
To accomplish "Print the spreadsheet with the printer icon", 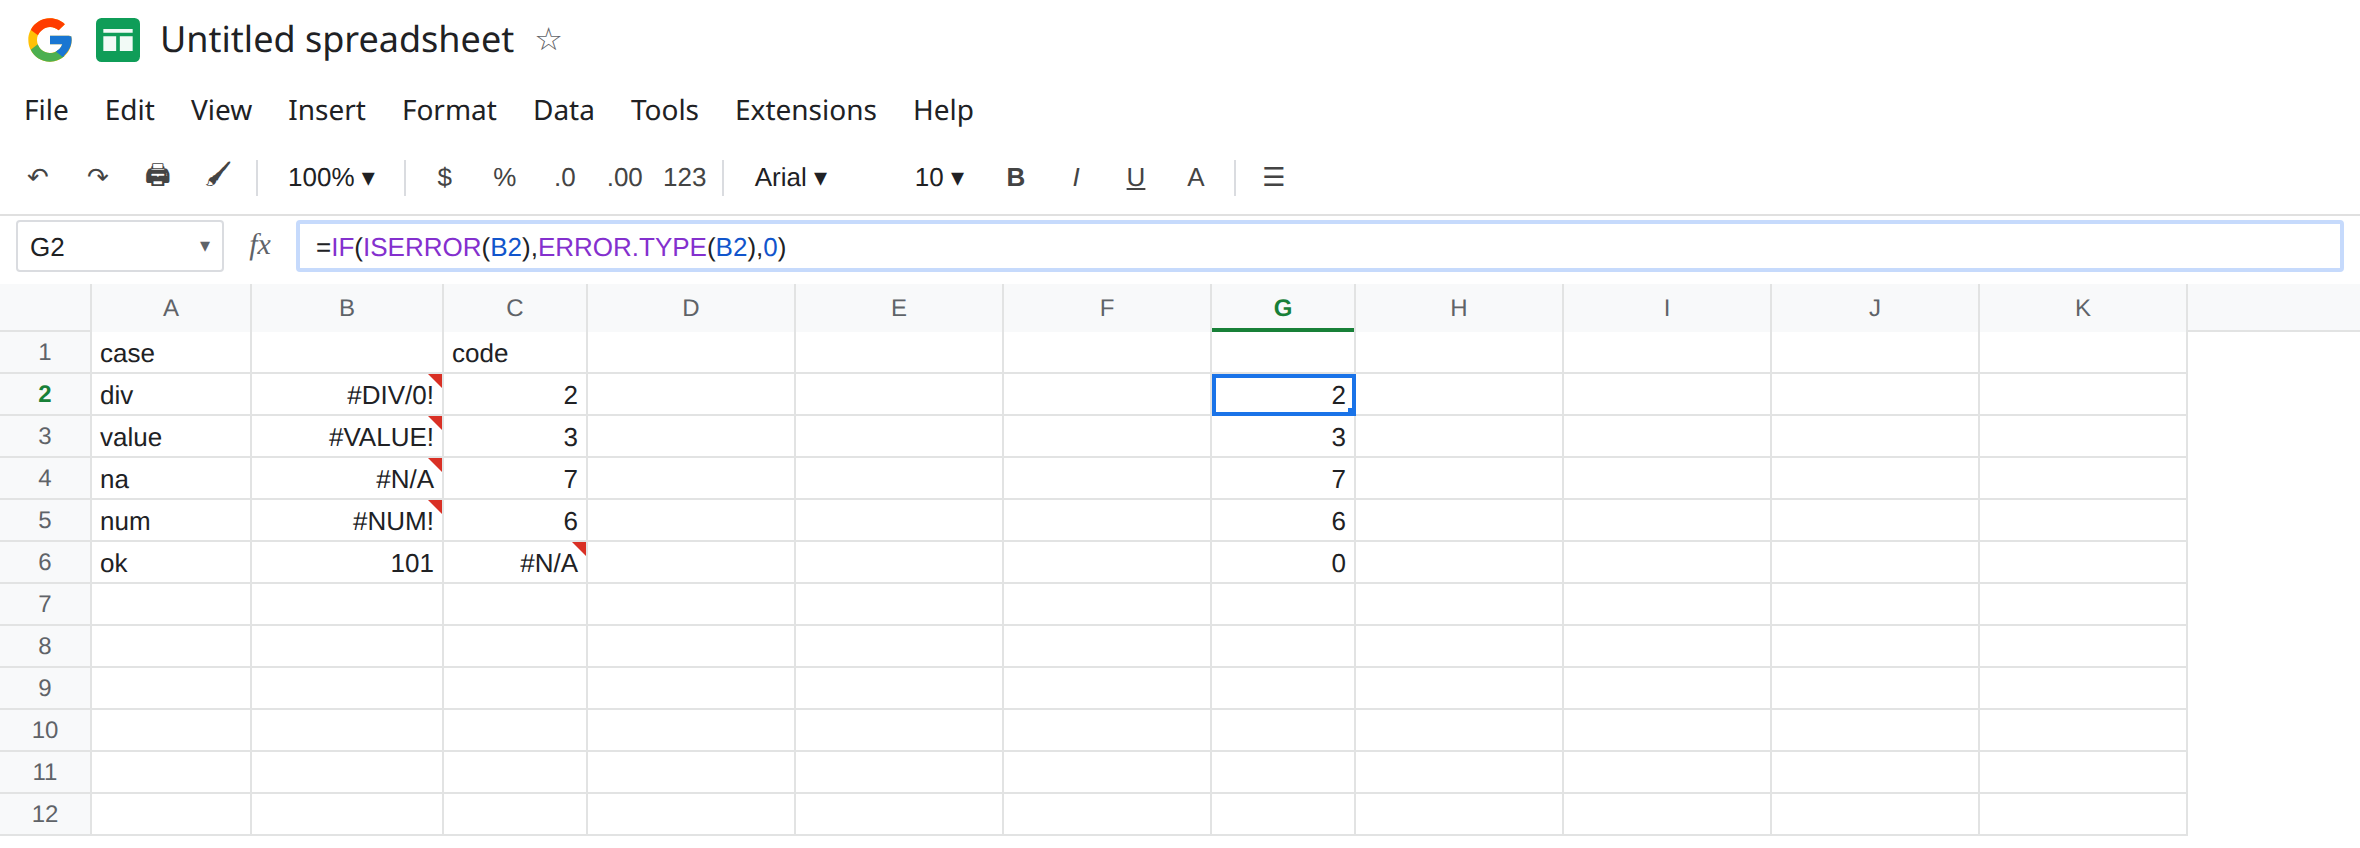I will point(158,176).
